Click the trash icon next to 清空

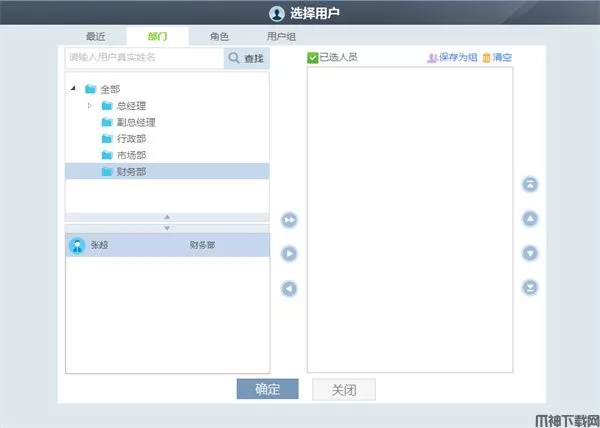pos(486,58)
